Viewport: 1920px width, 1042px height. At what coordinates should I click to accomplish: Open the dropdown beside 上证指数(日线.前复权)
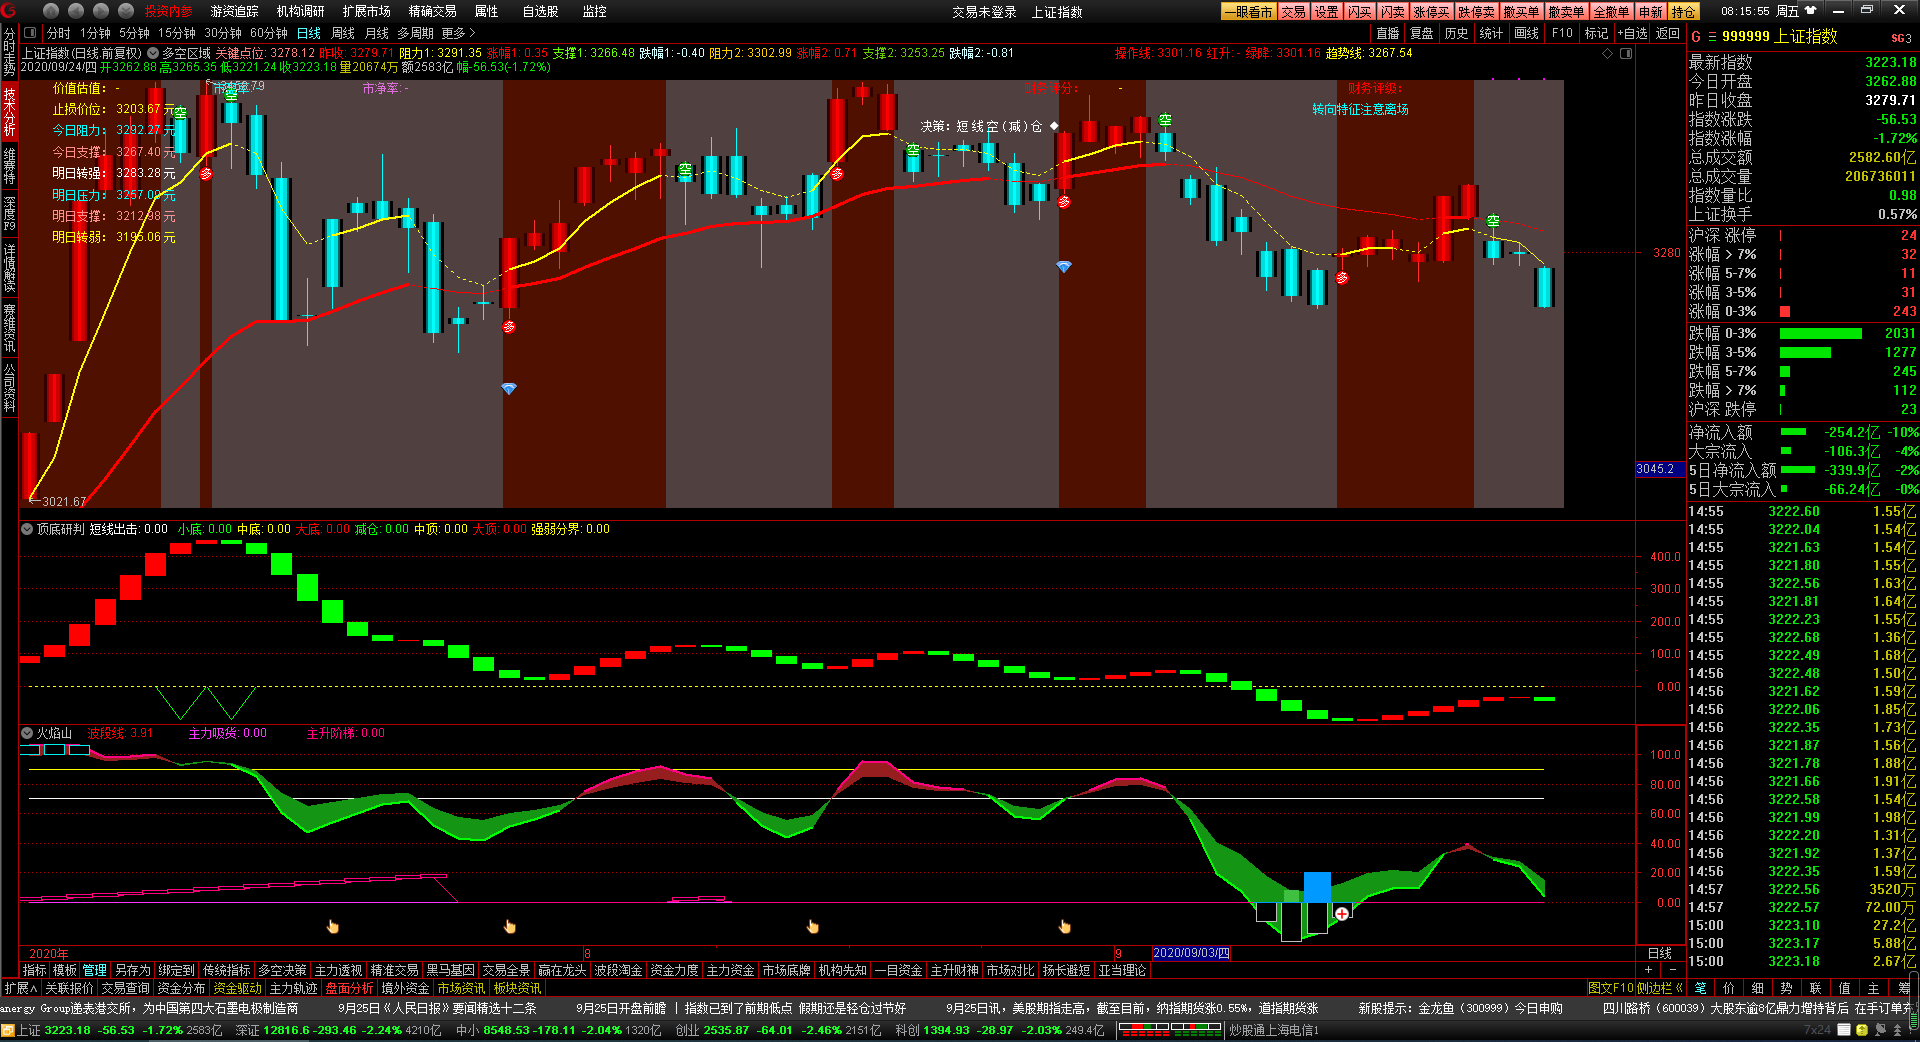pos(153,53)
